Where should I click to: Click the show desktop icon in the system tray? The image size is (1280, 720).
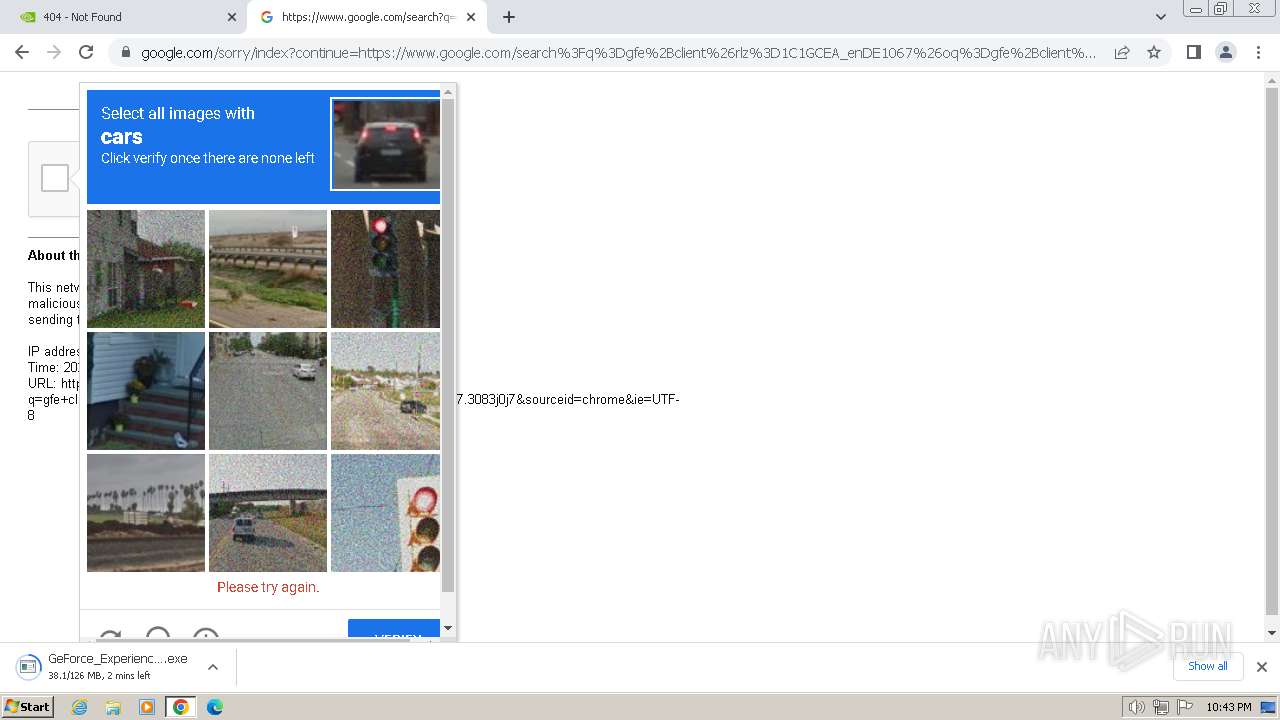[1268, 707]
